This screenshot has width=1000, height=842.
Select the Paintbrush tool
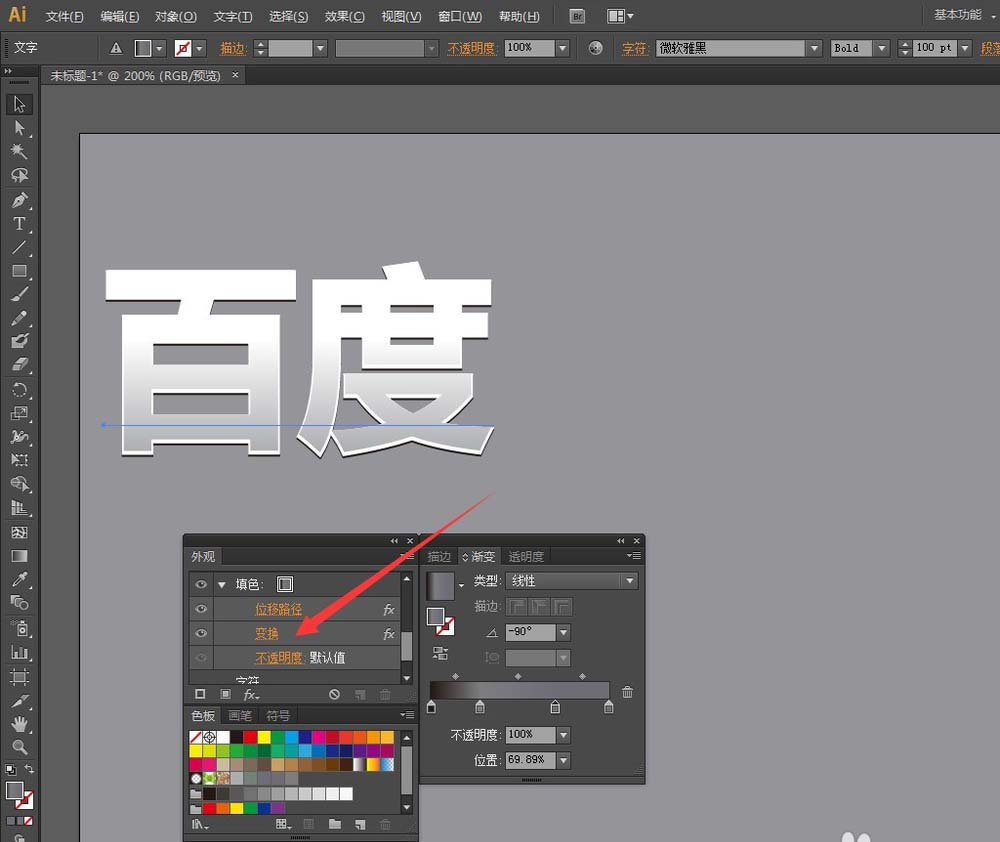(x=19, y=295)
